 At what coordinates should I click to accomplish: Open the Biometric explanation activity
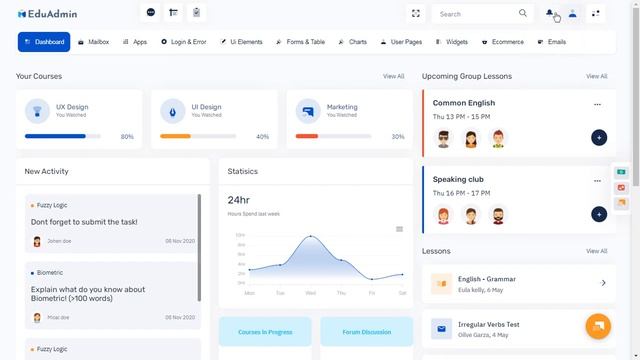[113, 295]
